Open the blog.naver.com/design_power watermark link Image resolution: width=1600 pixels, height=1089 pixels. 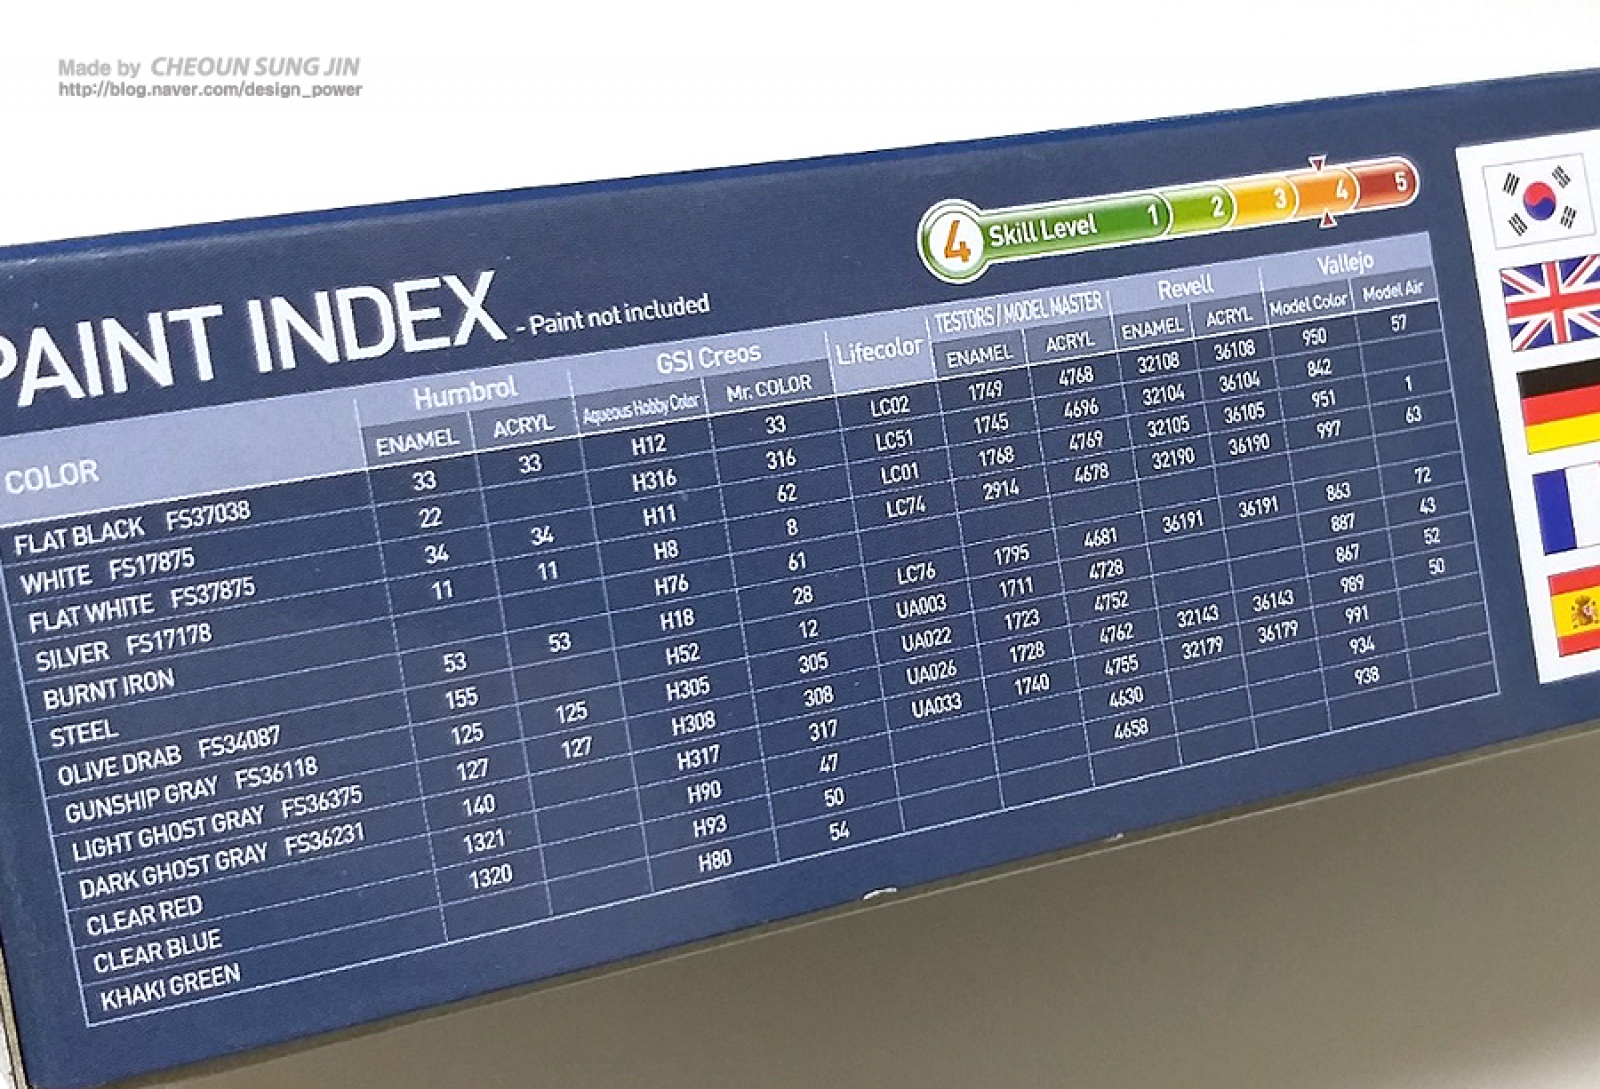click(210, 89)
